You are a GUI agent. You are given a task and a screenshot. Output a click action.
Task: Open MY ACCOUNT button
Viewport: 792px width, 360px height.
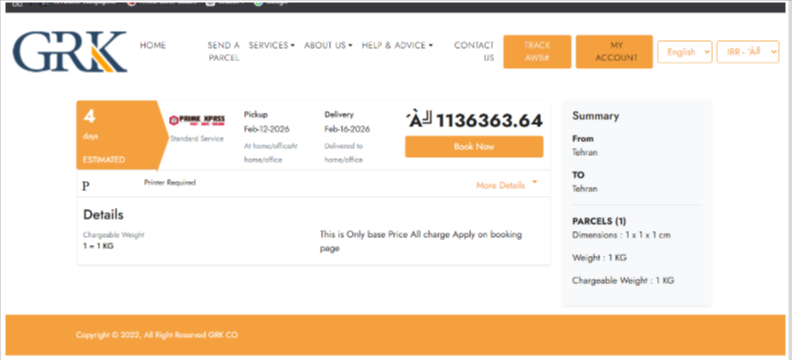(x=614, y=52)
